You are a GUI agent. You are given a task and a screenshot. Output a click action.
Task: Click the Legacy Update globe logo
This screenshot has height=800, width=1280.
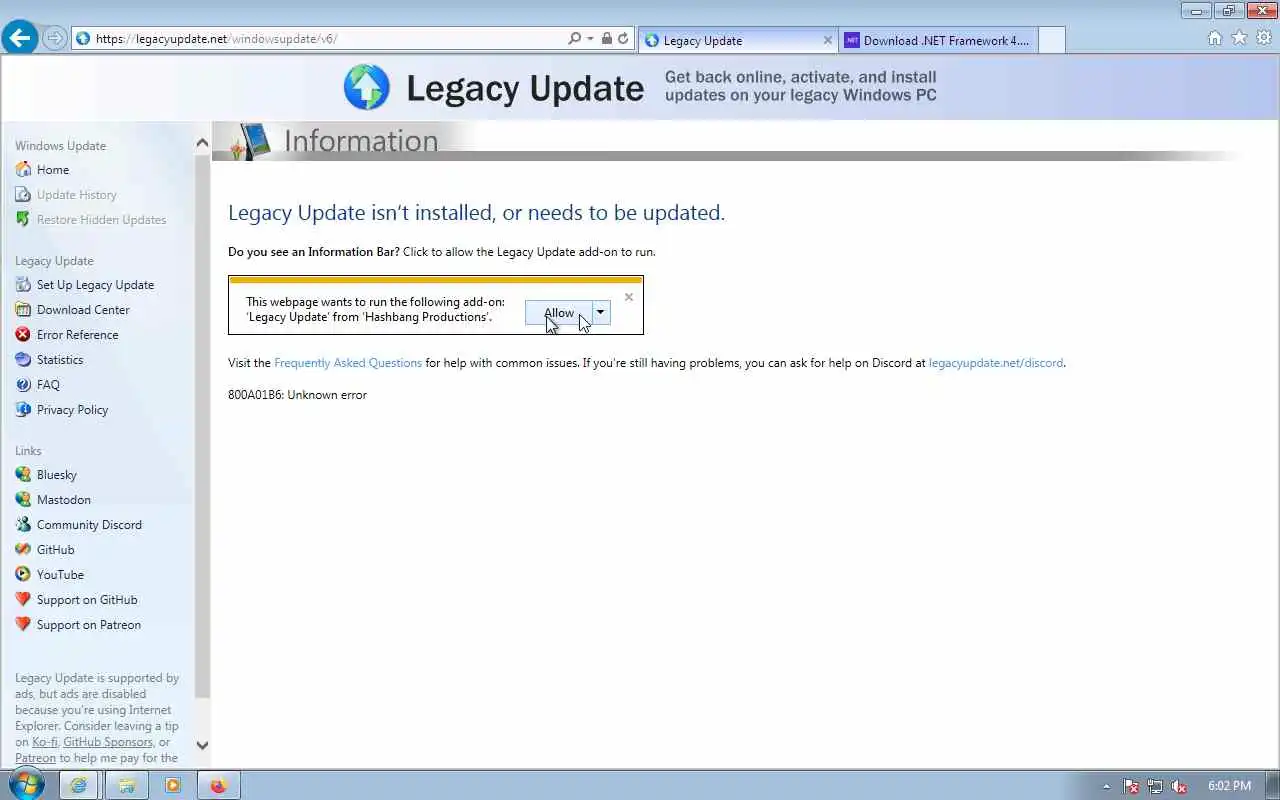click(x=367, y=87)
